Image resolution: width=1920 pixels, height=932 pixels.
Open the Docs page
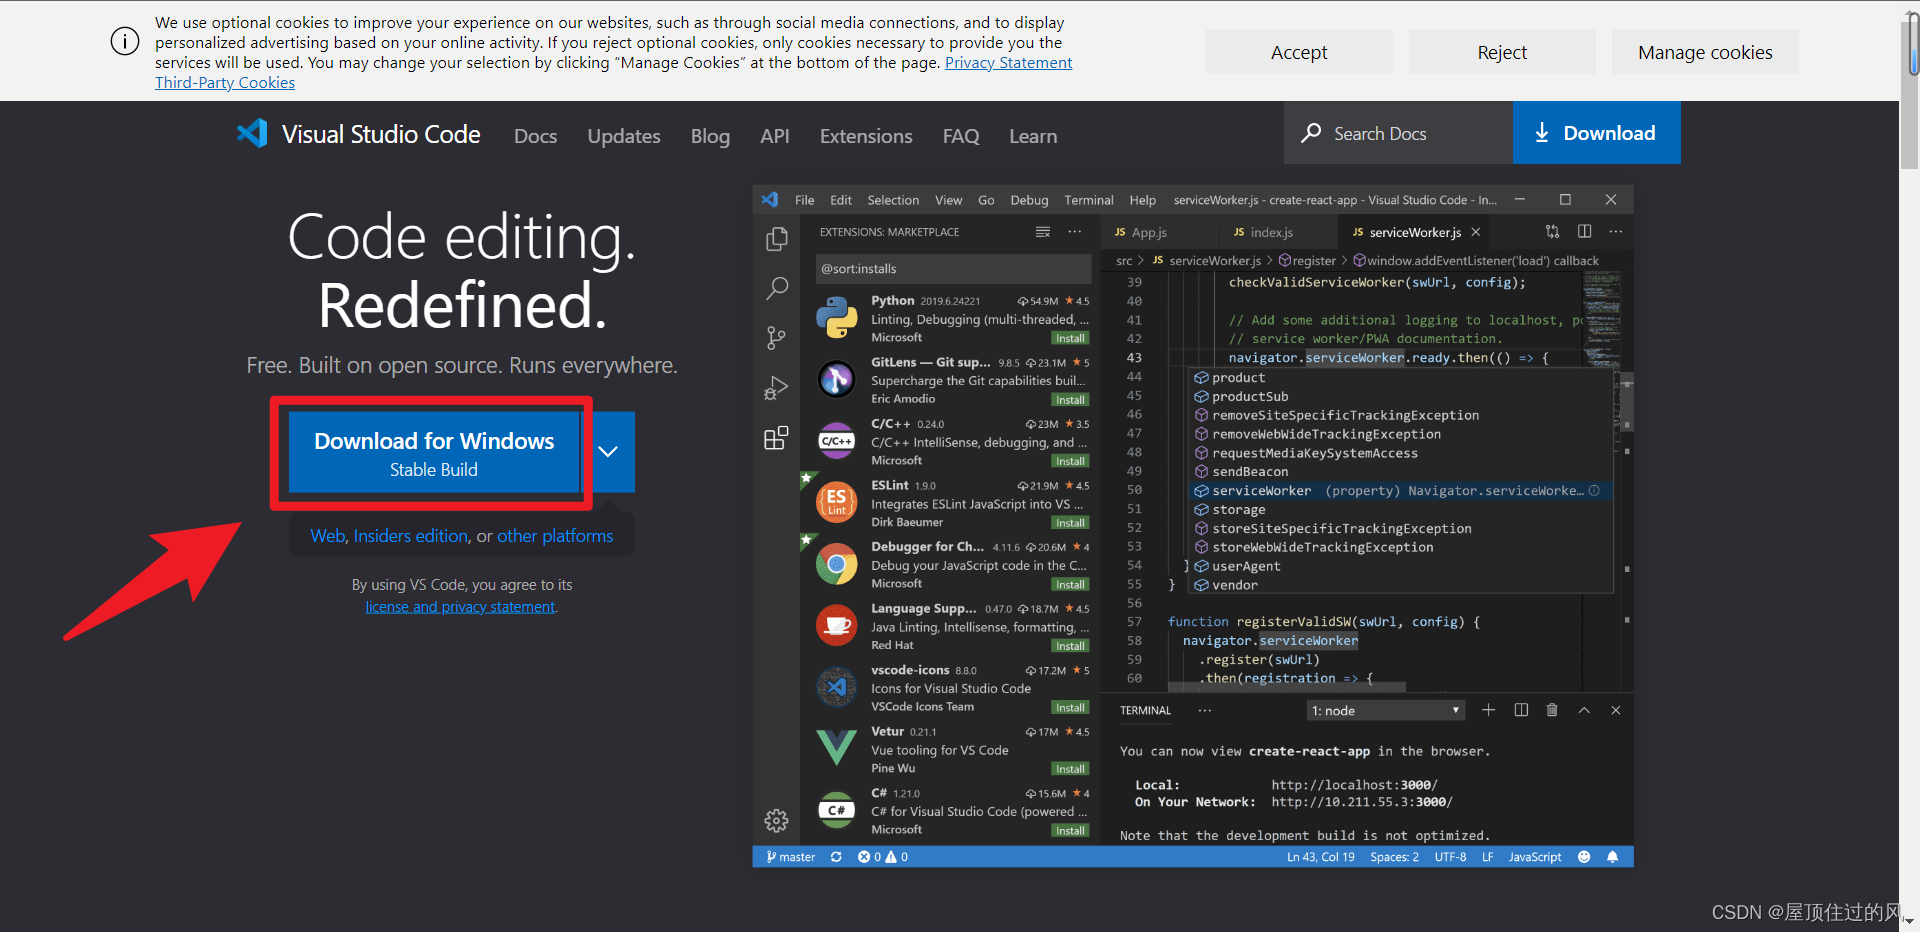pyautogui.click(x=535, y=136)
